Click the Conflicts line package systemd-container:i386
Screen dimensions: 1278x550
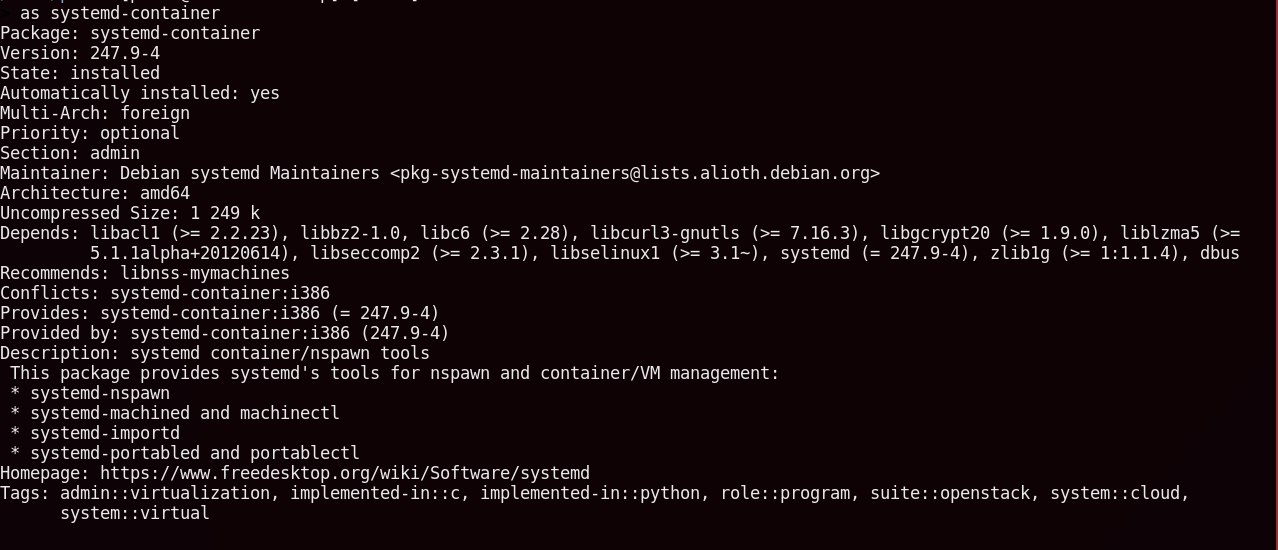[220, 293]
